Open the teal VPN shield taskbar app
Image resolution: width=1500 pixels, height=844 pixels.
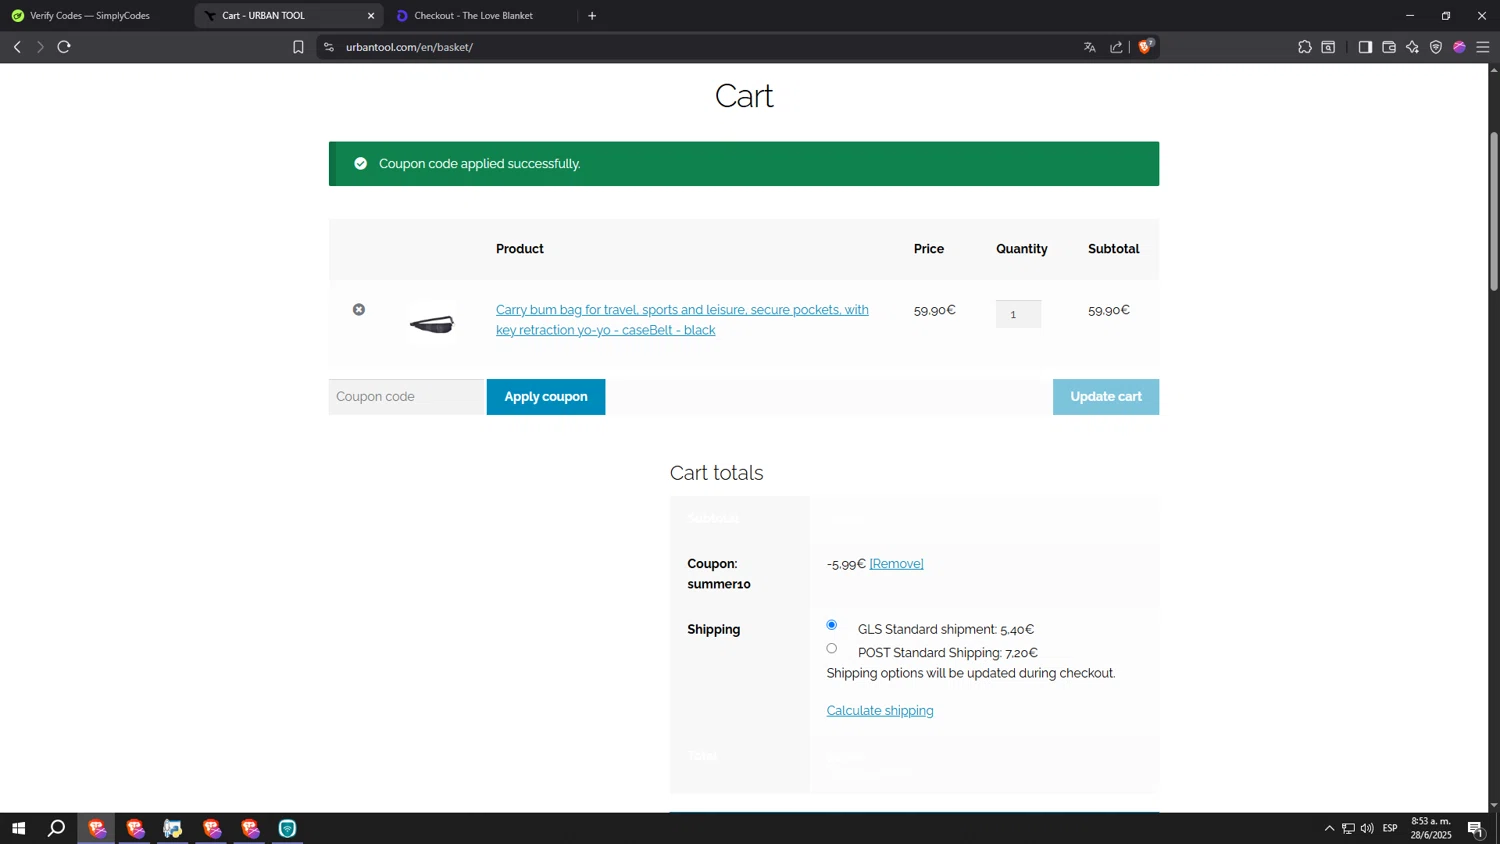point(288,828)
